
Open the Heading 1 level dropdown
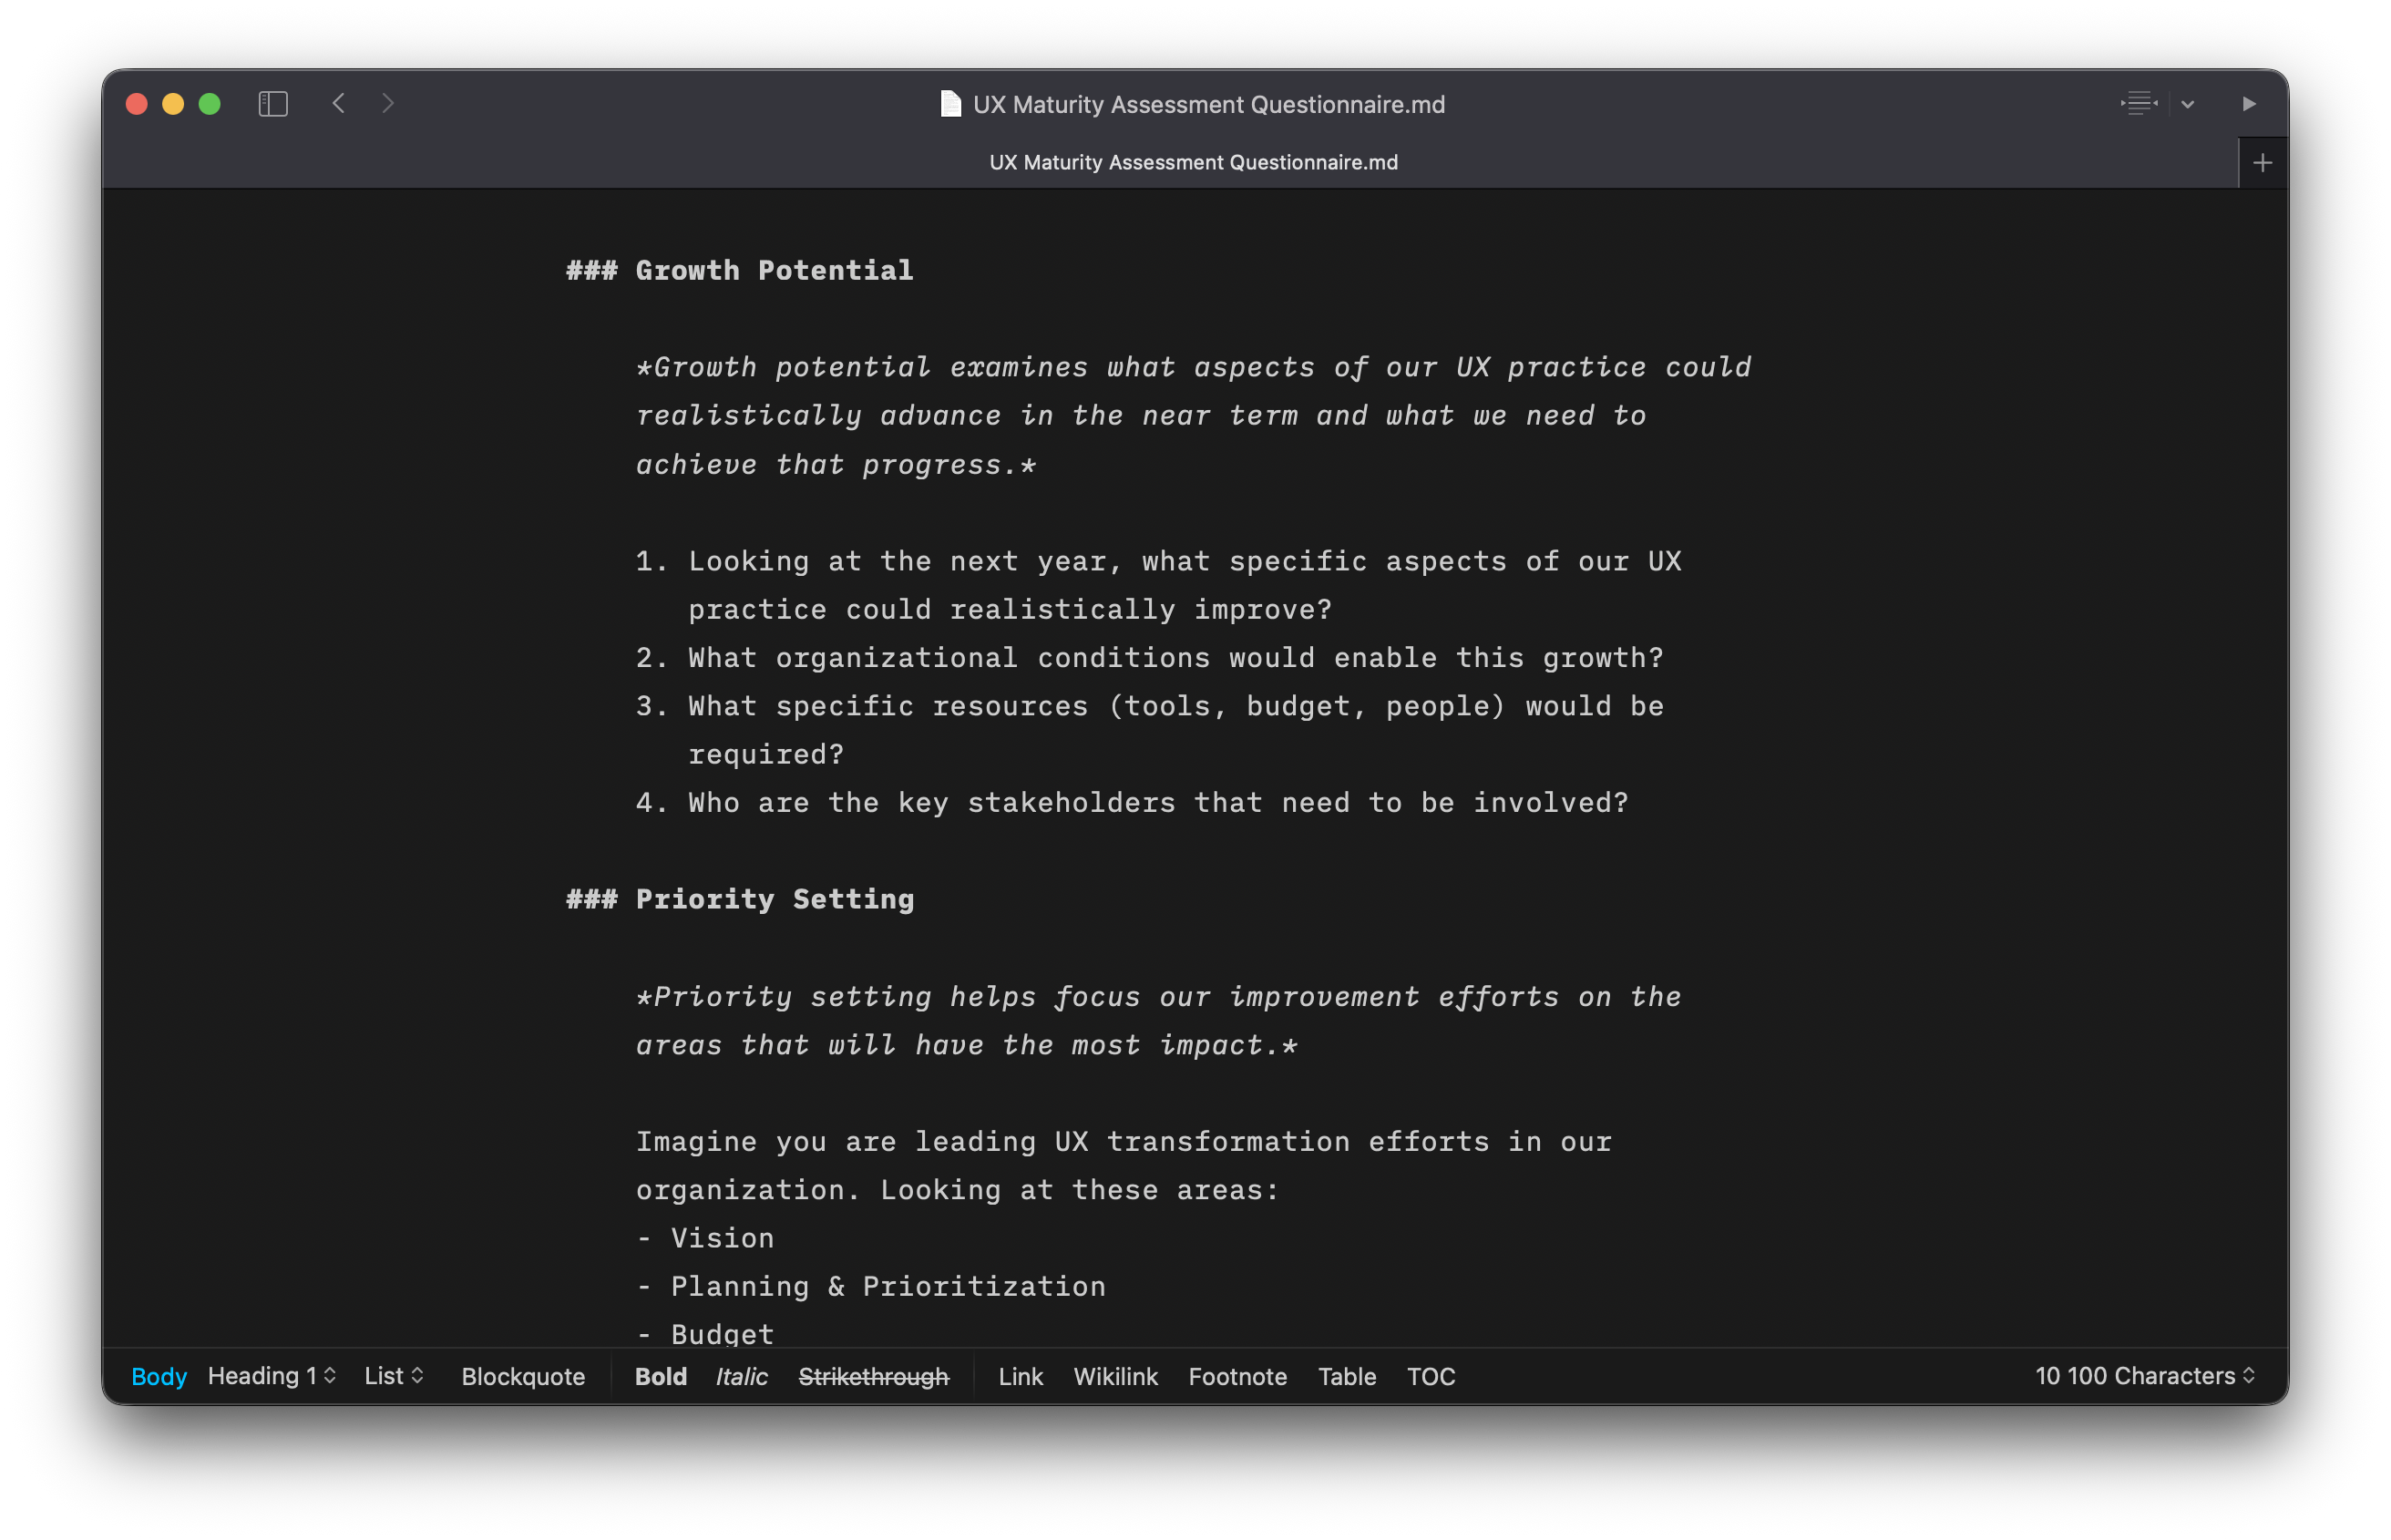click(271, 1376)
